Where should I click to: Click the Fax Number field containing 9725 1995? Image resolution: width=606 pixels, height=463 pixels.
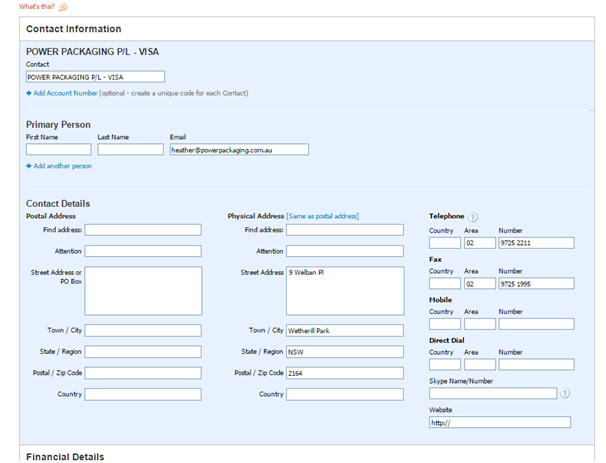pyautogui.click(x=535, y=283)
